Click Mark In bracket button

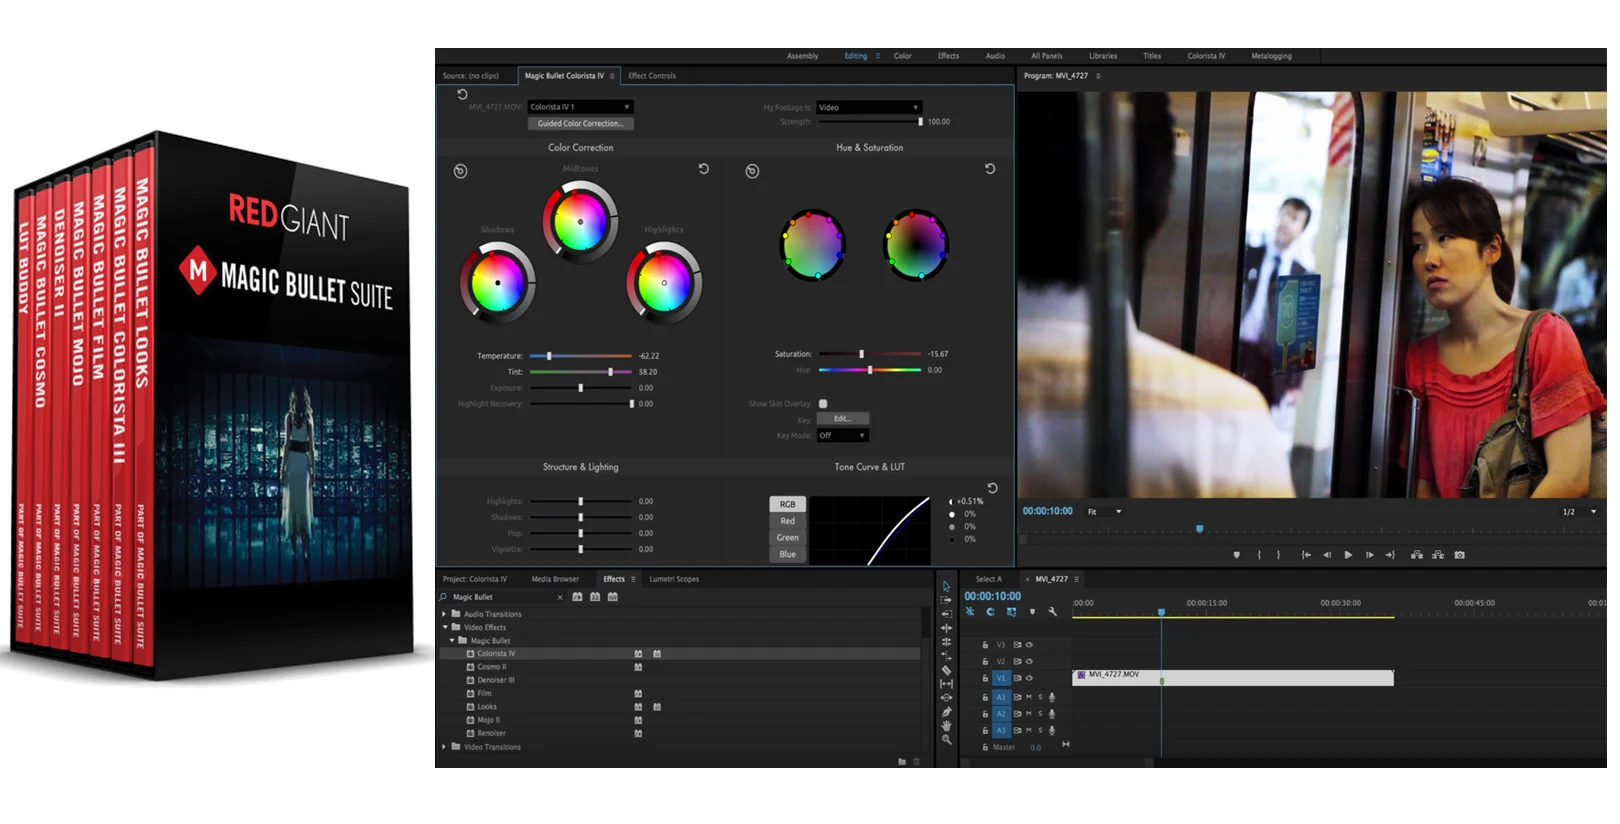(1259, 555)
